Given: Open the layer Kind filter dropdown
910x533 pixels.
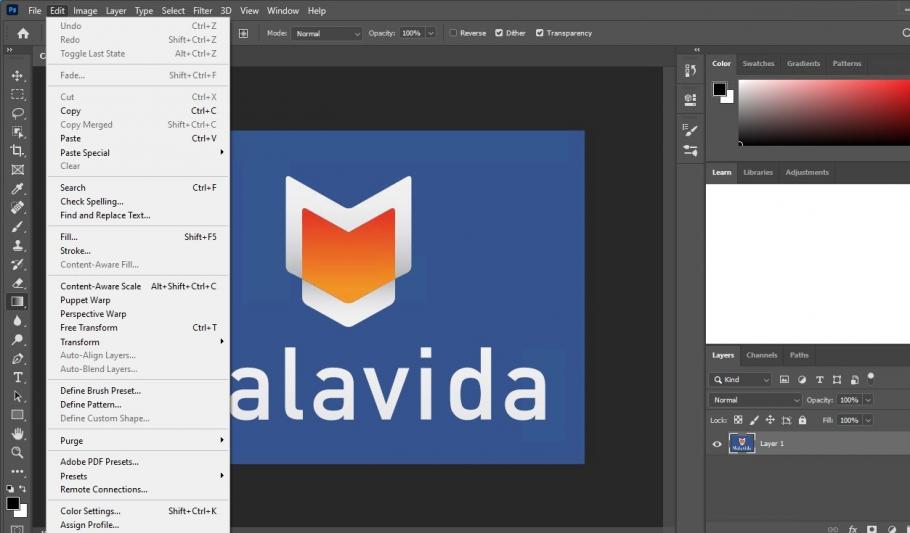Looking at the screenshot, I should [740, 380].
